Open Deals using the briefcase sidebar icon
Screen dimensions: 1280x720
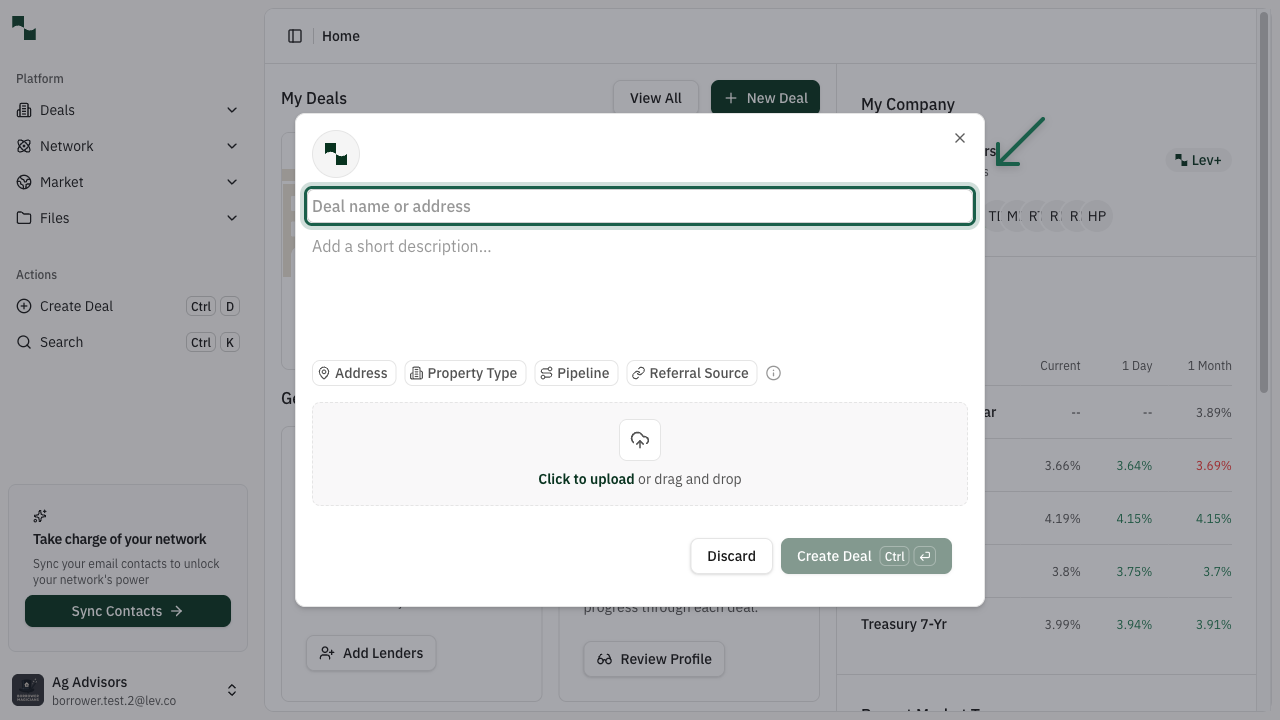[24, 110]
